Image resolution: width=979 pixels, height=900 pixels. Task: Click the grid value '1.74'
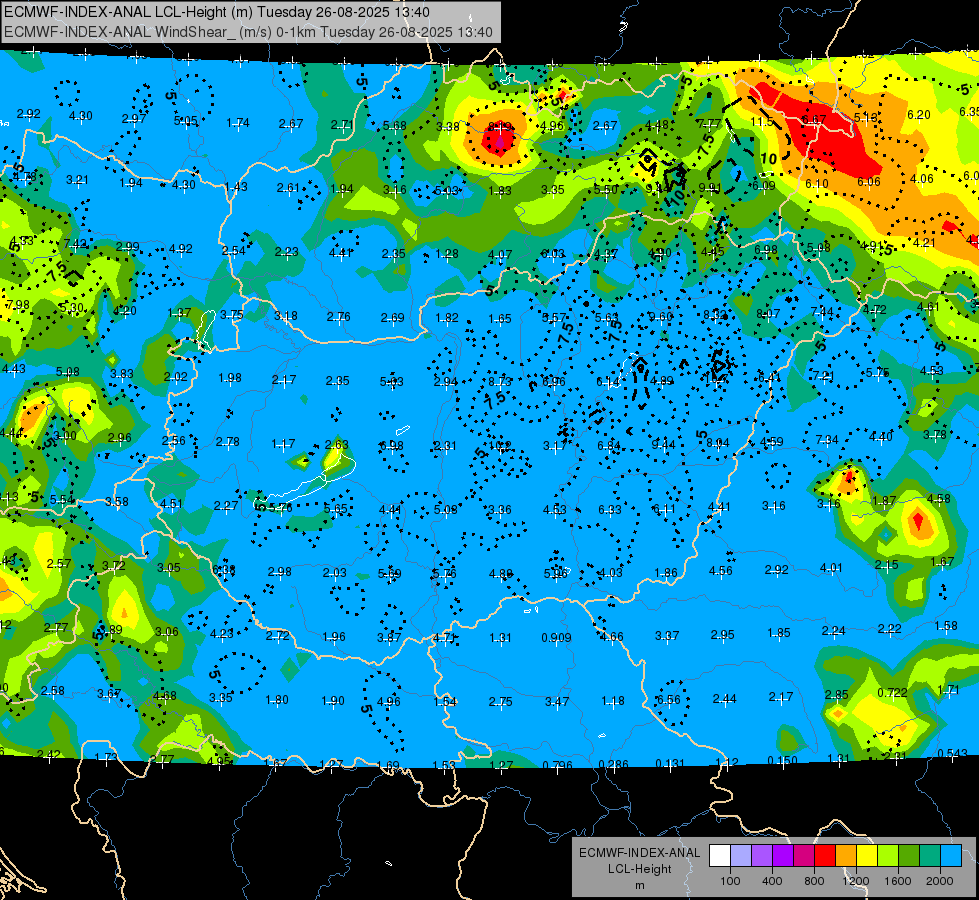pyautogui.click(x=238, y=123)
